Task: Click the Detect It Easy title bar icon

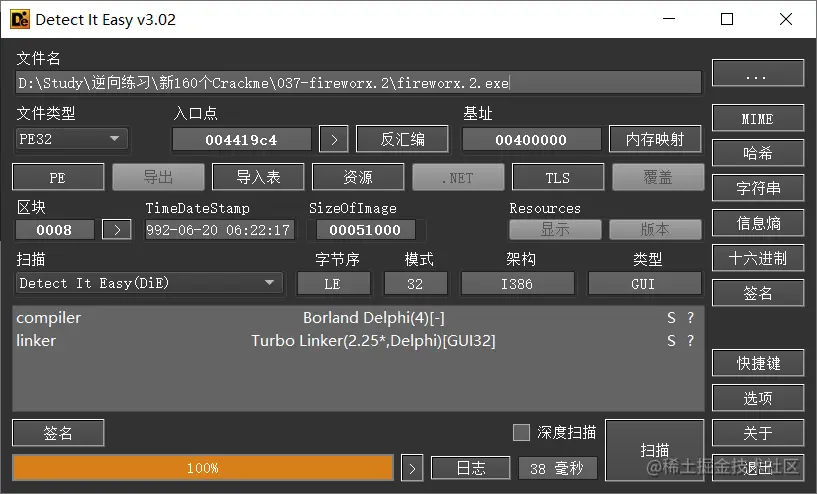Action: (20, 19)
